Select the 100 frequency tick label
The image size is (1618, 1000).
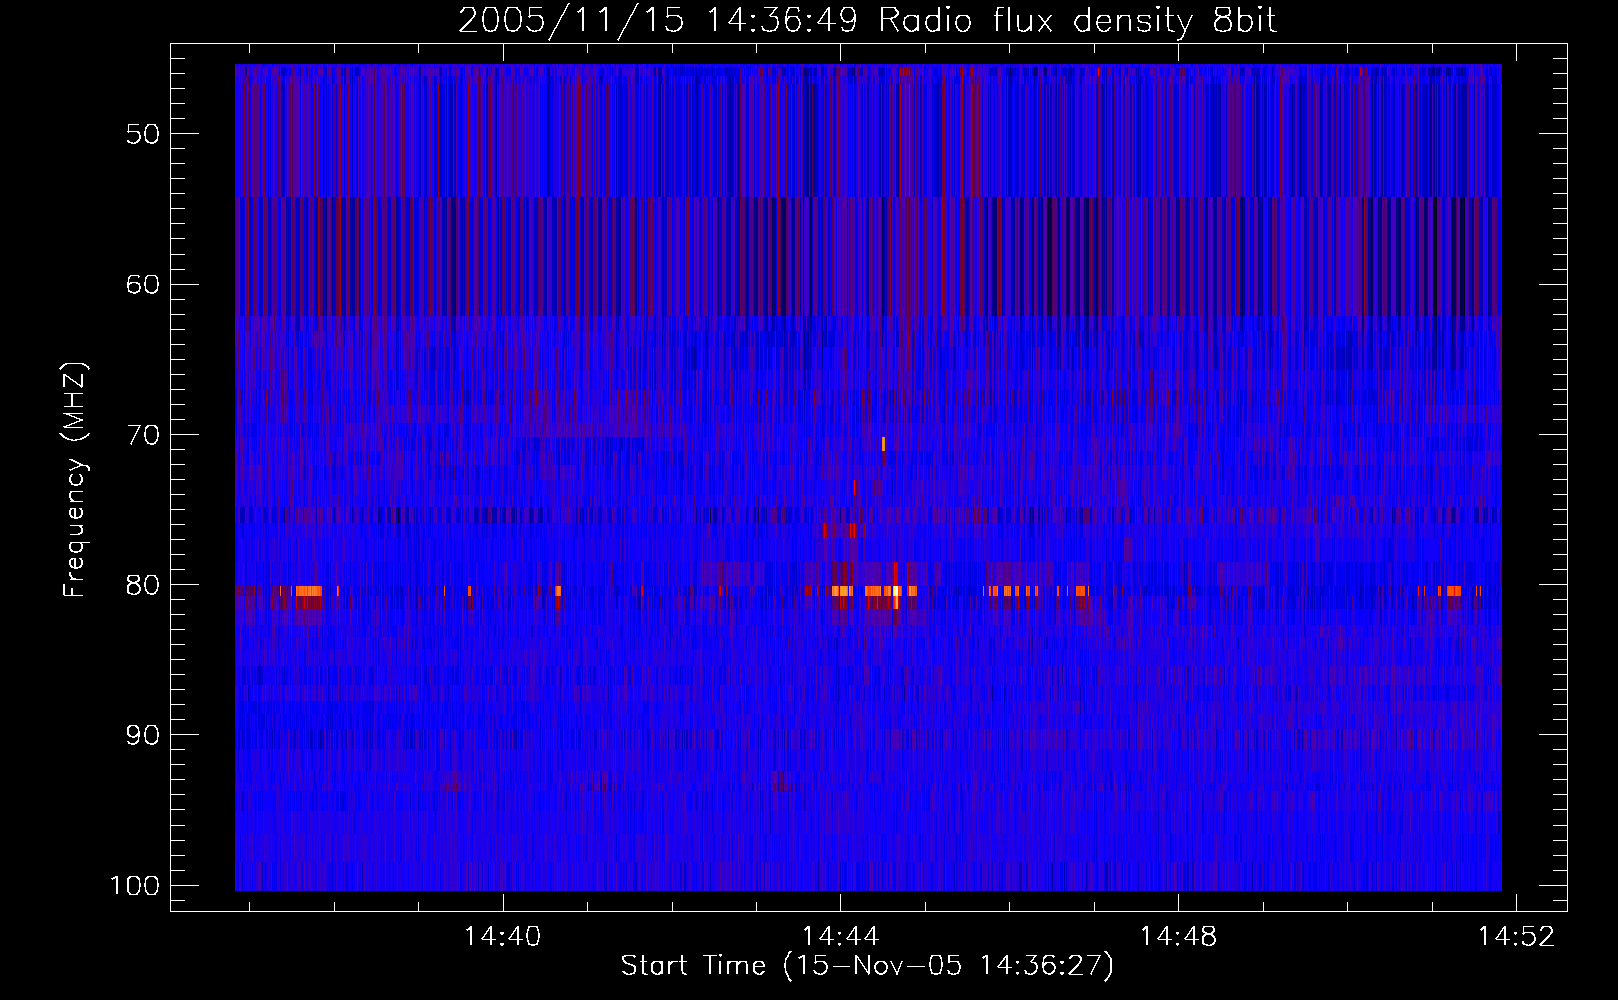135,886
